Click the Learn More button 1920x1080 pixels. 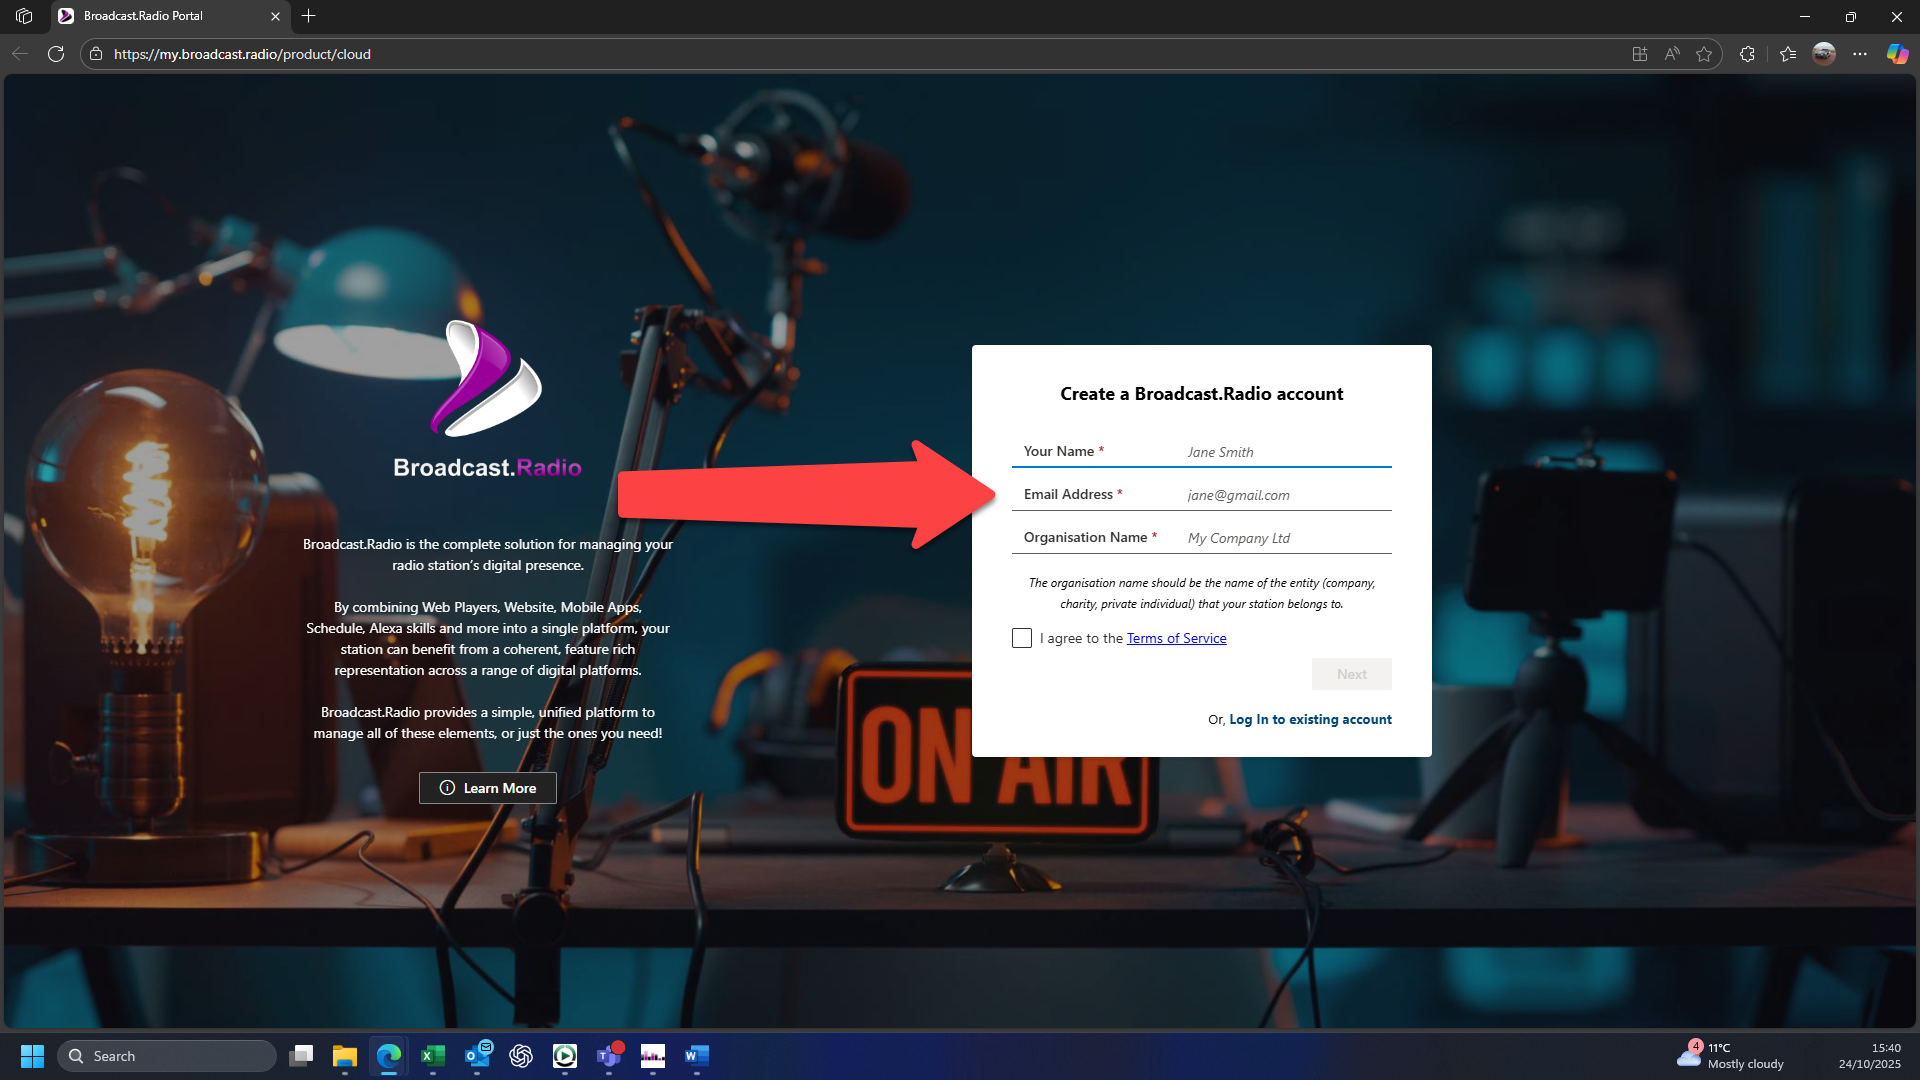point(488,788)
